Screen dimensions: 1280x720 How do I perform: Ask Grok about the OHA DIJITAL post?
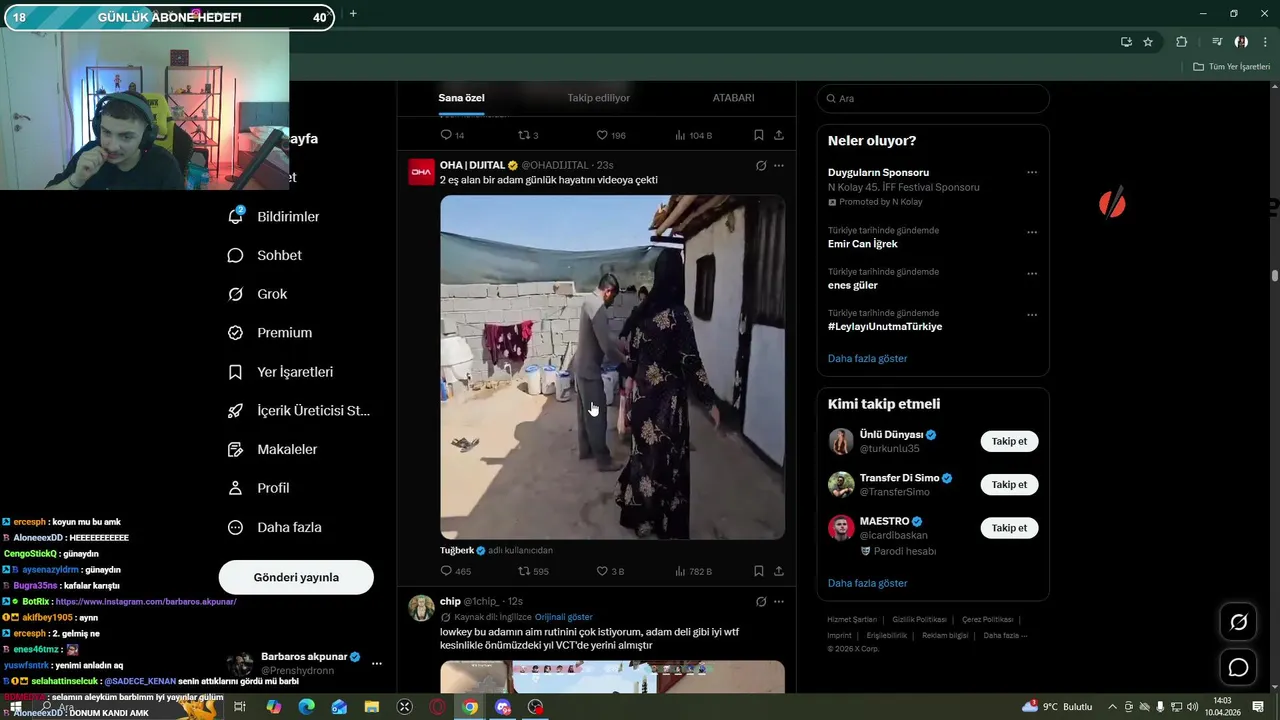[x=761, y=165]
